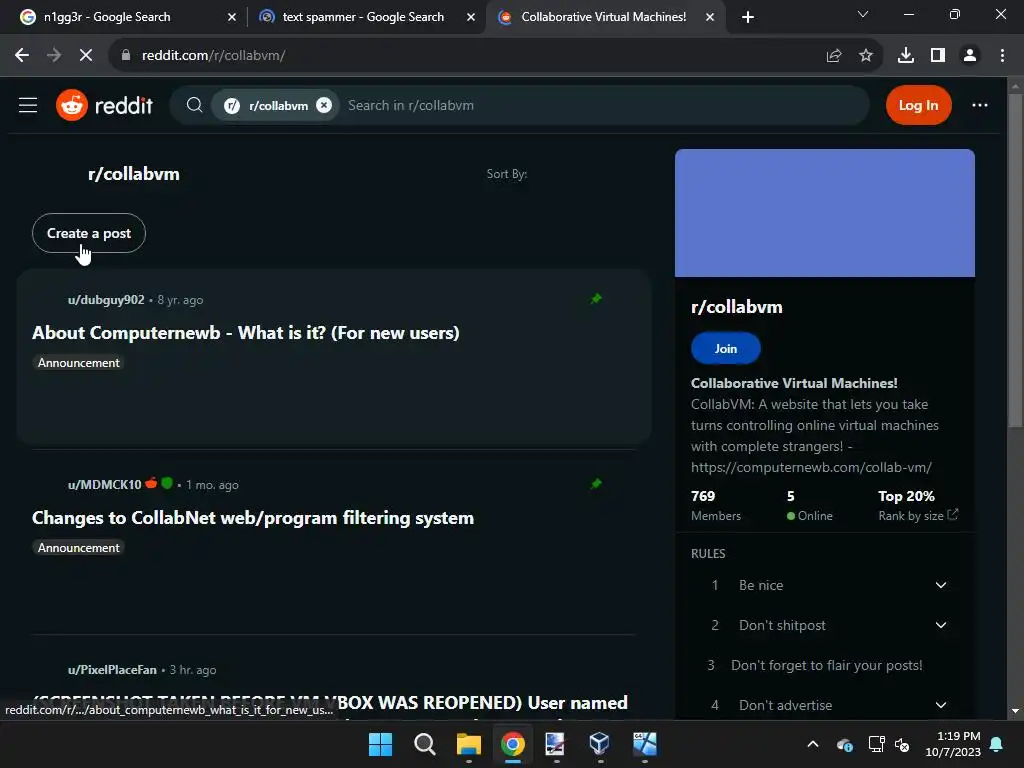Go forward in browser history

(54, 56)
